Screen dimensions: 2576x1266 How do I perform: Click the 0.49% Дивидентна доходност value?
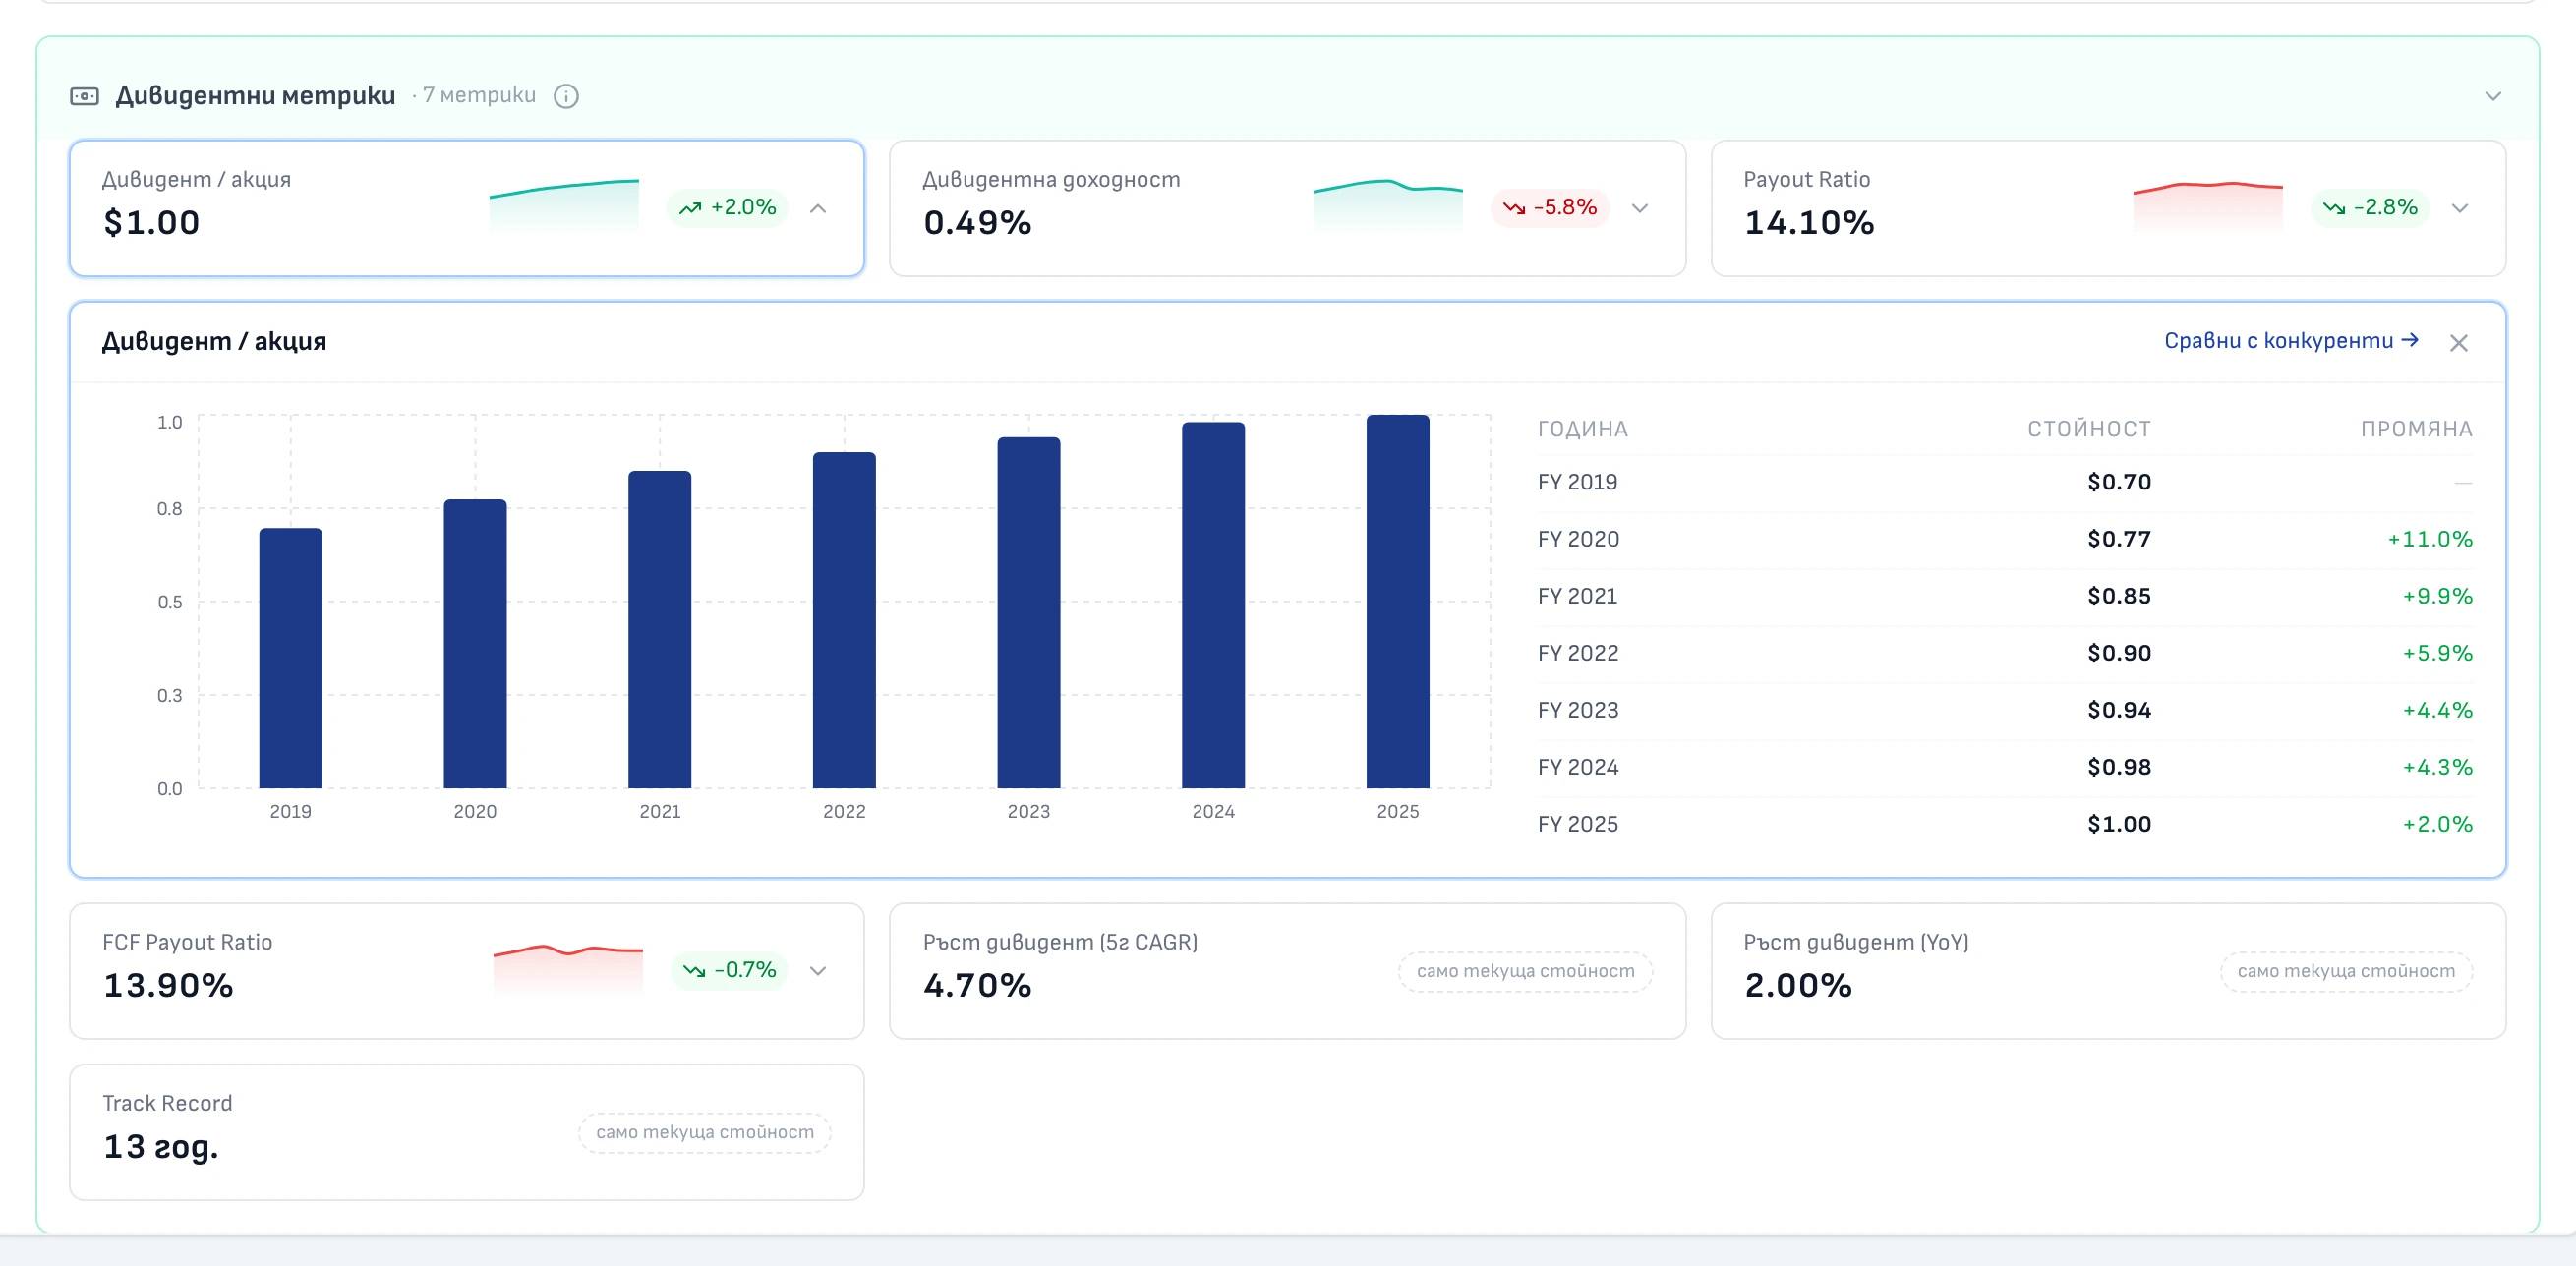977,223
